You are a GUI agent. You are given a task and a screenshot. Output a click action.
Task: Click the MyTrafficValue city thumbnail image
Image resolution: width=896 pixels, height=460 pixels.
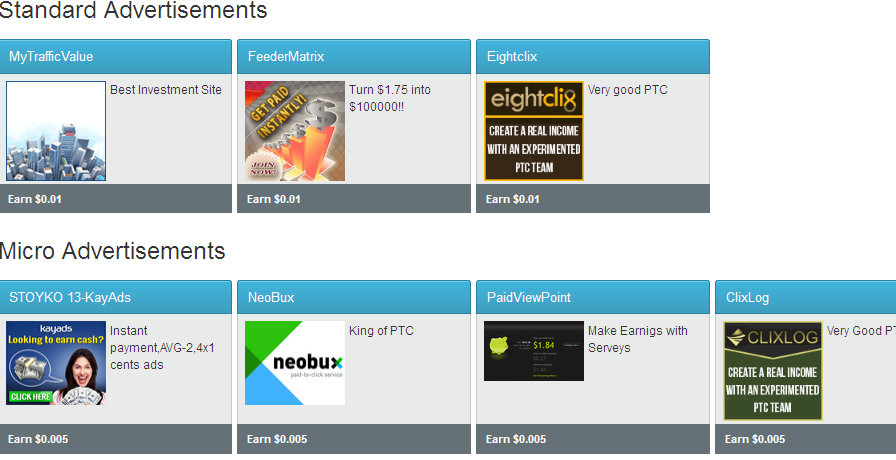tap(56, 131)
